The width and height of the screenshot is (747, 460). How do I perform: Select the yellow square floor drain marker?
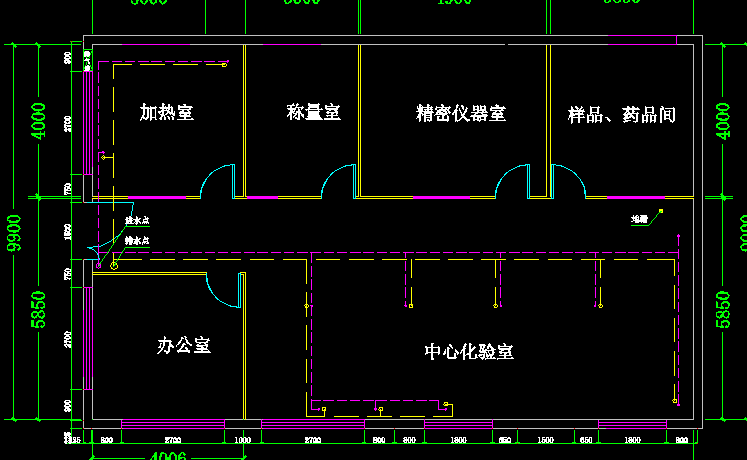661,211
